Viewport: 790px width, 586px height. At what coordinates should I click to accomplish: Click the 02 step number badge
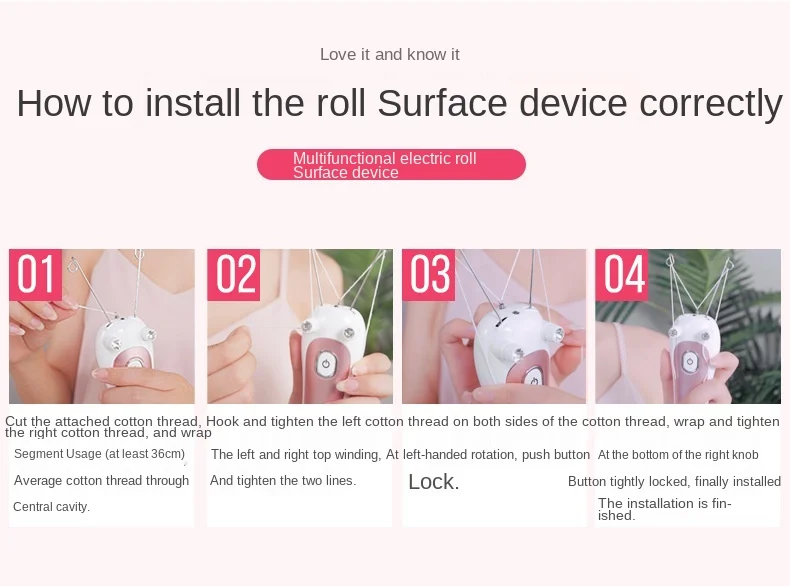(x=234, y=275)
